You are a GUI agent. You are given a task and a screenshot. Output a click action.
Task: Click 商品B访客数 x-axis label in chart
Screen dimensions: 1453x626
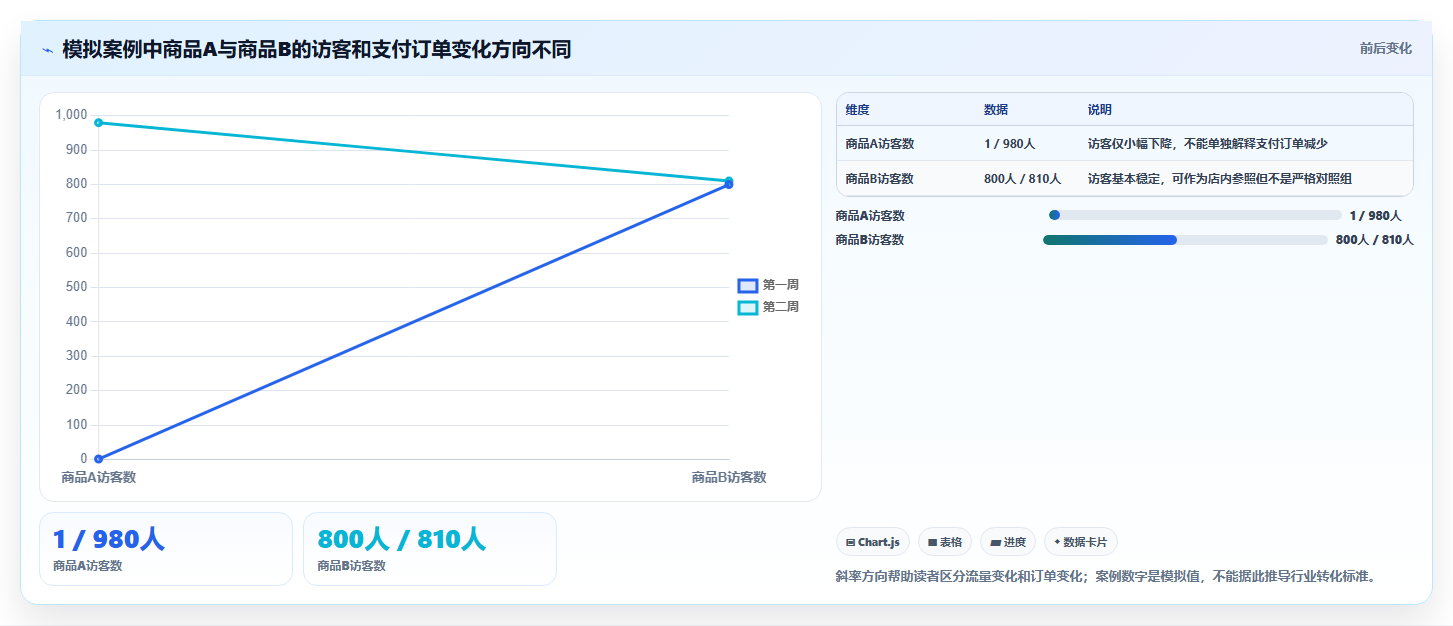point(729,477)
